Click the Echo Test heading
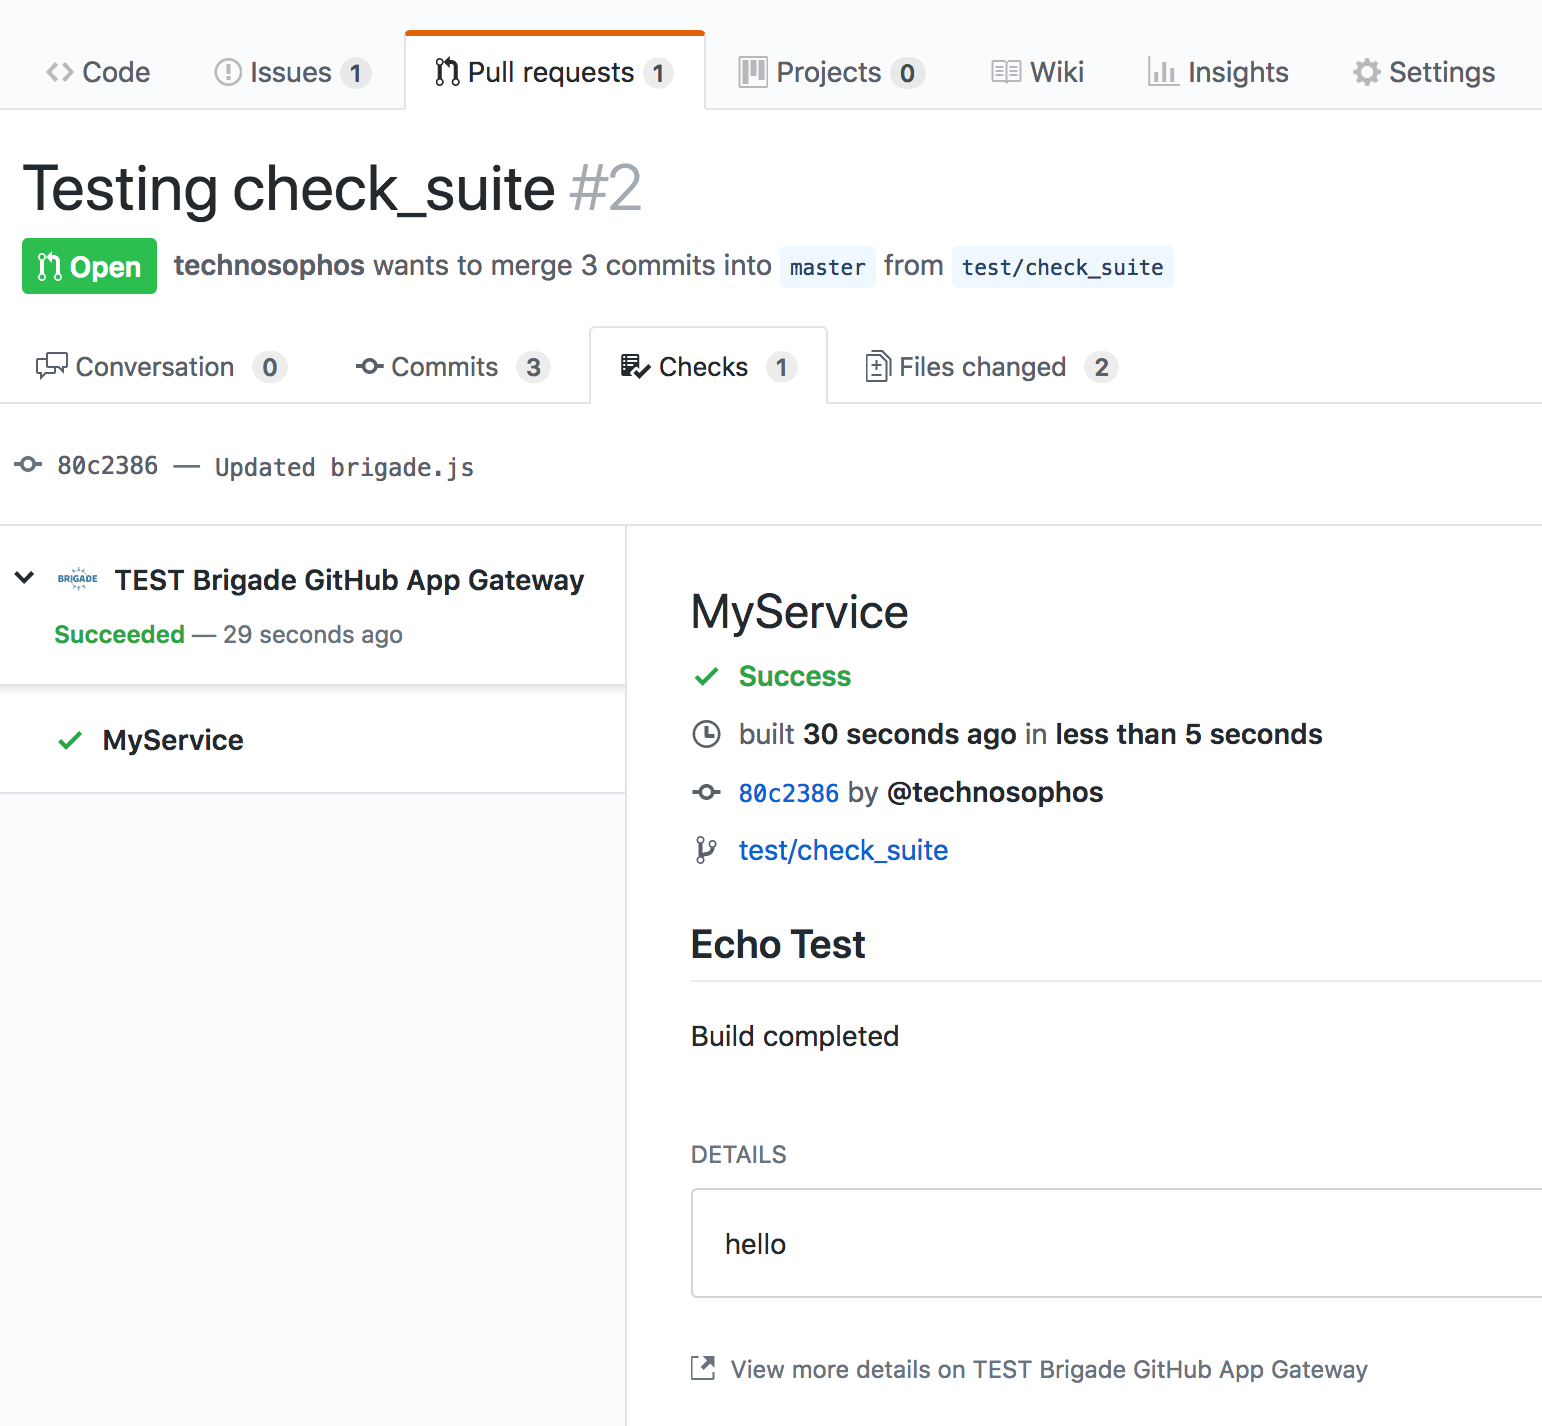This screenshot has width=1542, height=1426. pos(778,944)
